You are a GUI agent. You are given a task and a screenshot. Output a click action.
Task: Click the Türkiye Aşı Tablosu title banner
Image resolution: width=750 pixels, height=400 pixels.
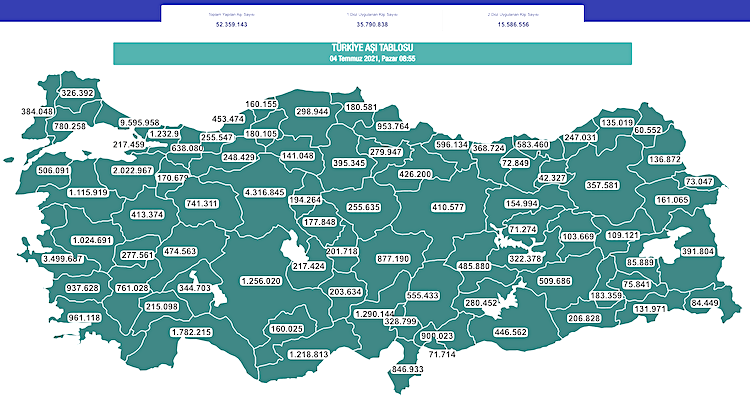pos(371,53)
